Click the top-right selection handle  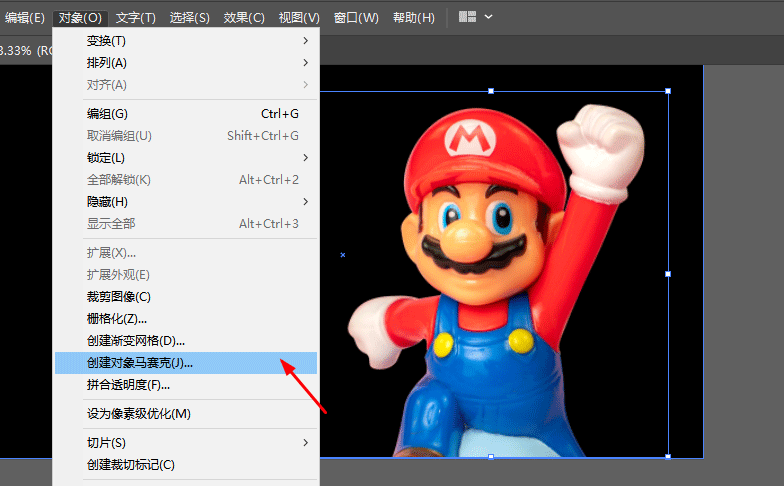pos(668,91)
